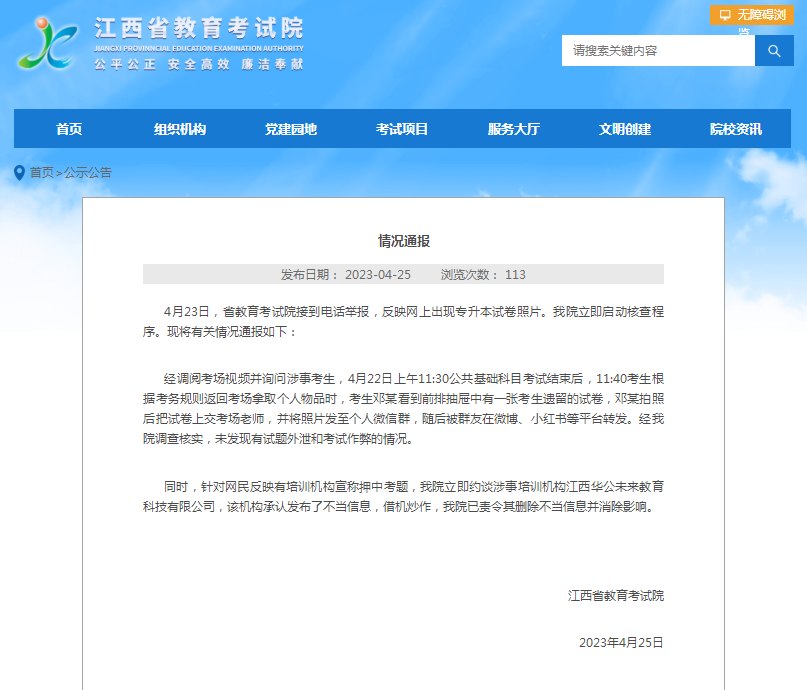This screenshot has width=807, height=690.
Task: Click the signature 江西省教育考试院 at article end
Action: (x=616, y=596)
